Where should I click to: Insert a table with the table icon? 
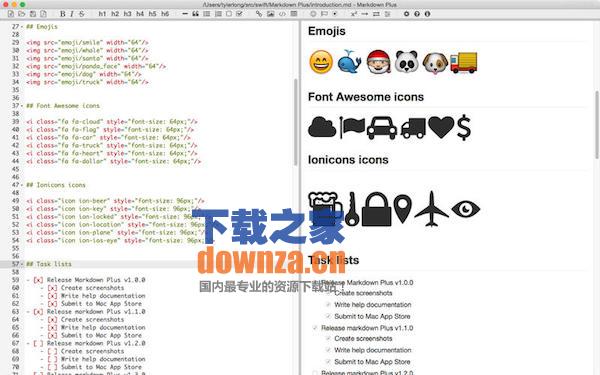(294, 14)
